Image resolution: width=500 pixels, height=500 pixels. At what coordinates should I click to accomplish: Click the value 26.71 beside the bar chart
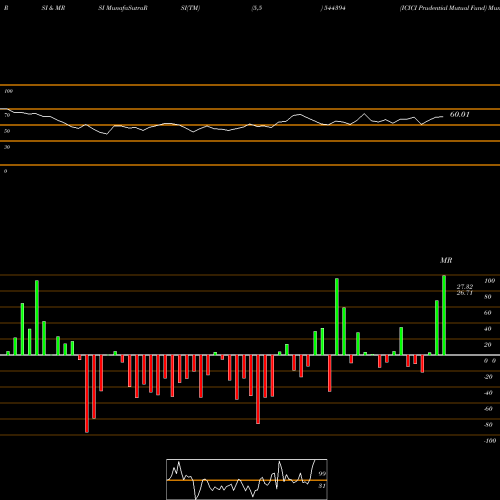465,293
